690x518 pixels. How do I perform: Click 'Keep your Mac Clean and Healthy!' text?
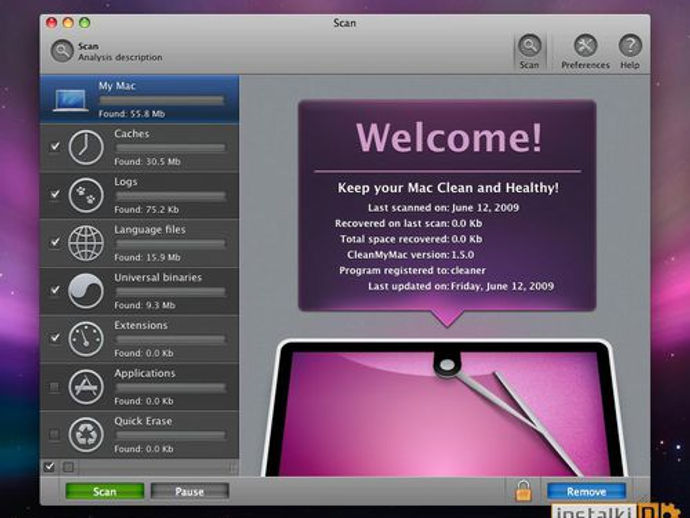(x=448, y=188)
